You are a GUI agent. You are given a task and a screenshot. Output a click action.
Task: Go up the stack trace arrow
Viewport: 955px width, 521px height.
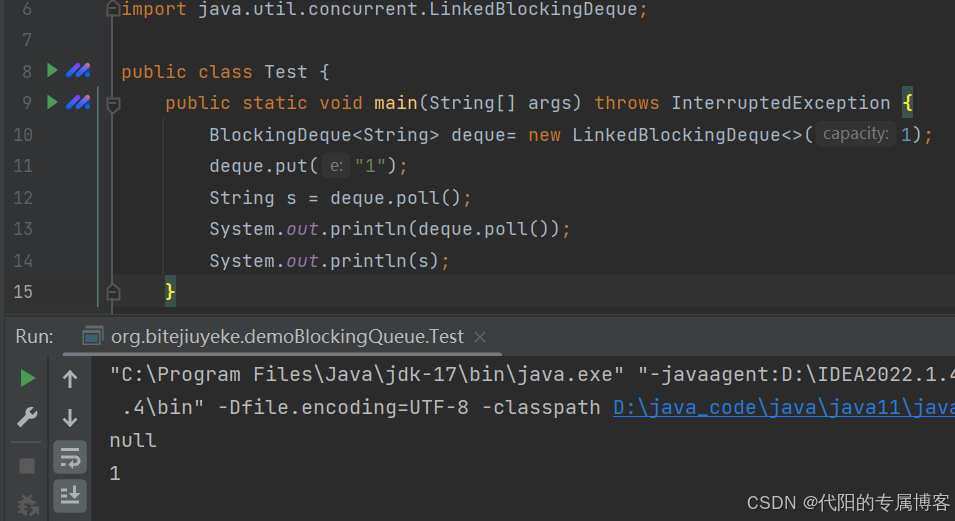pyautogui.click(x=70, y=379)
